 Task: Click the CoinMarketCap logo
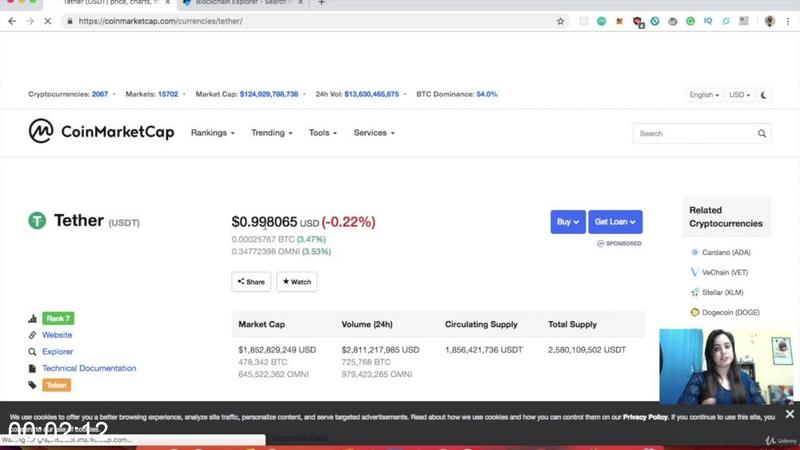click(x=101, y=132)
